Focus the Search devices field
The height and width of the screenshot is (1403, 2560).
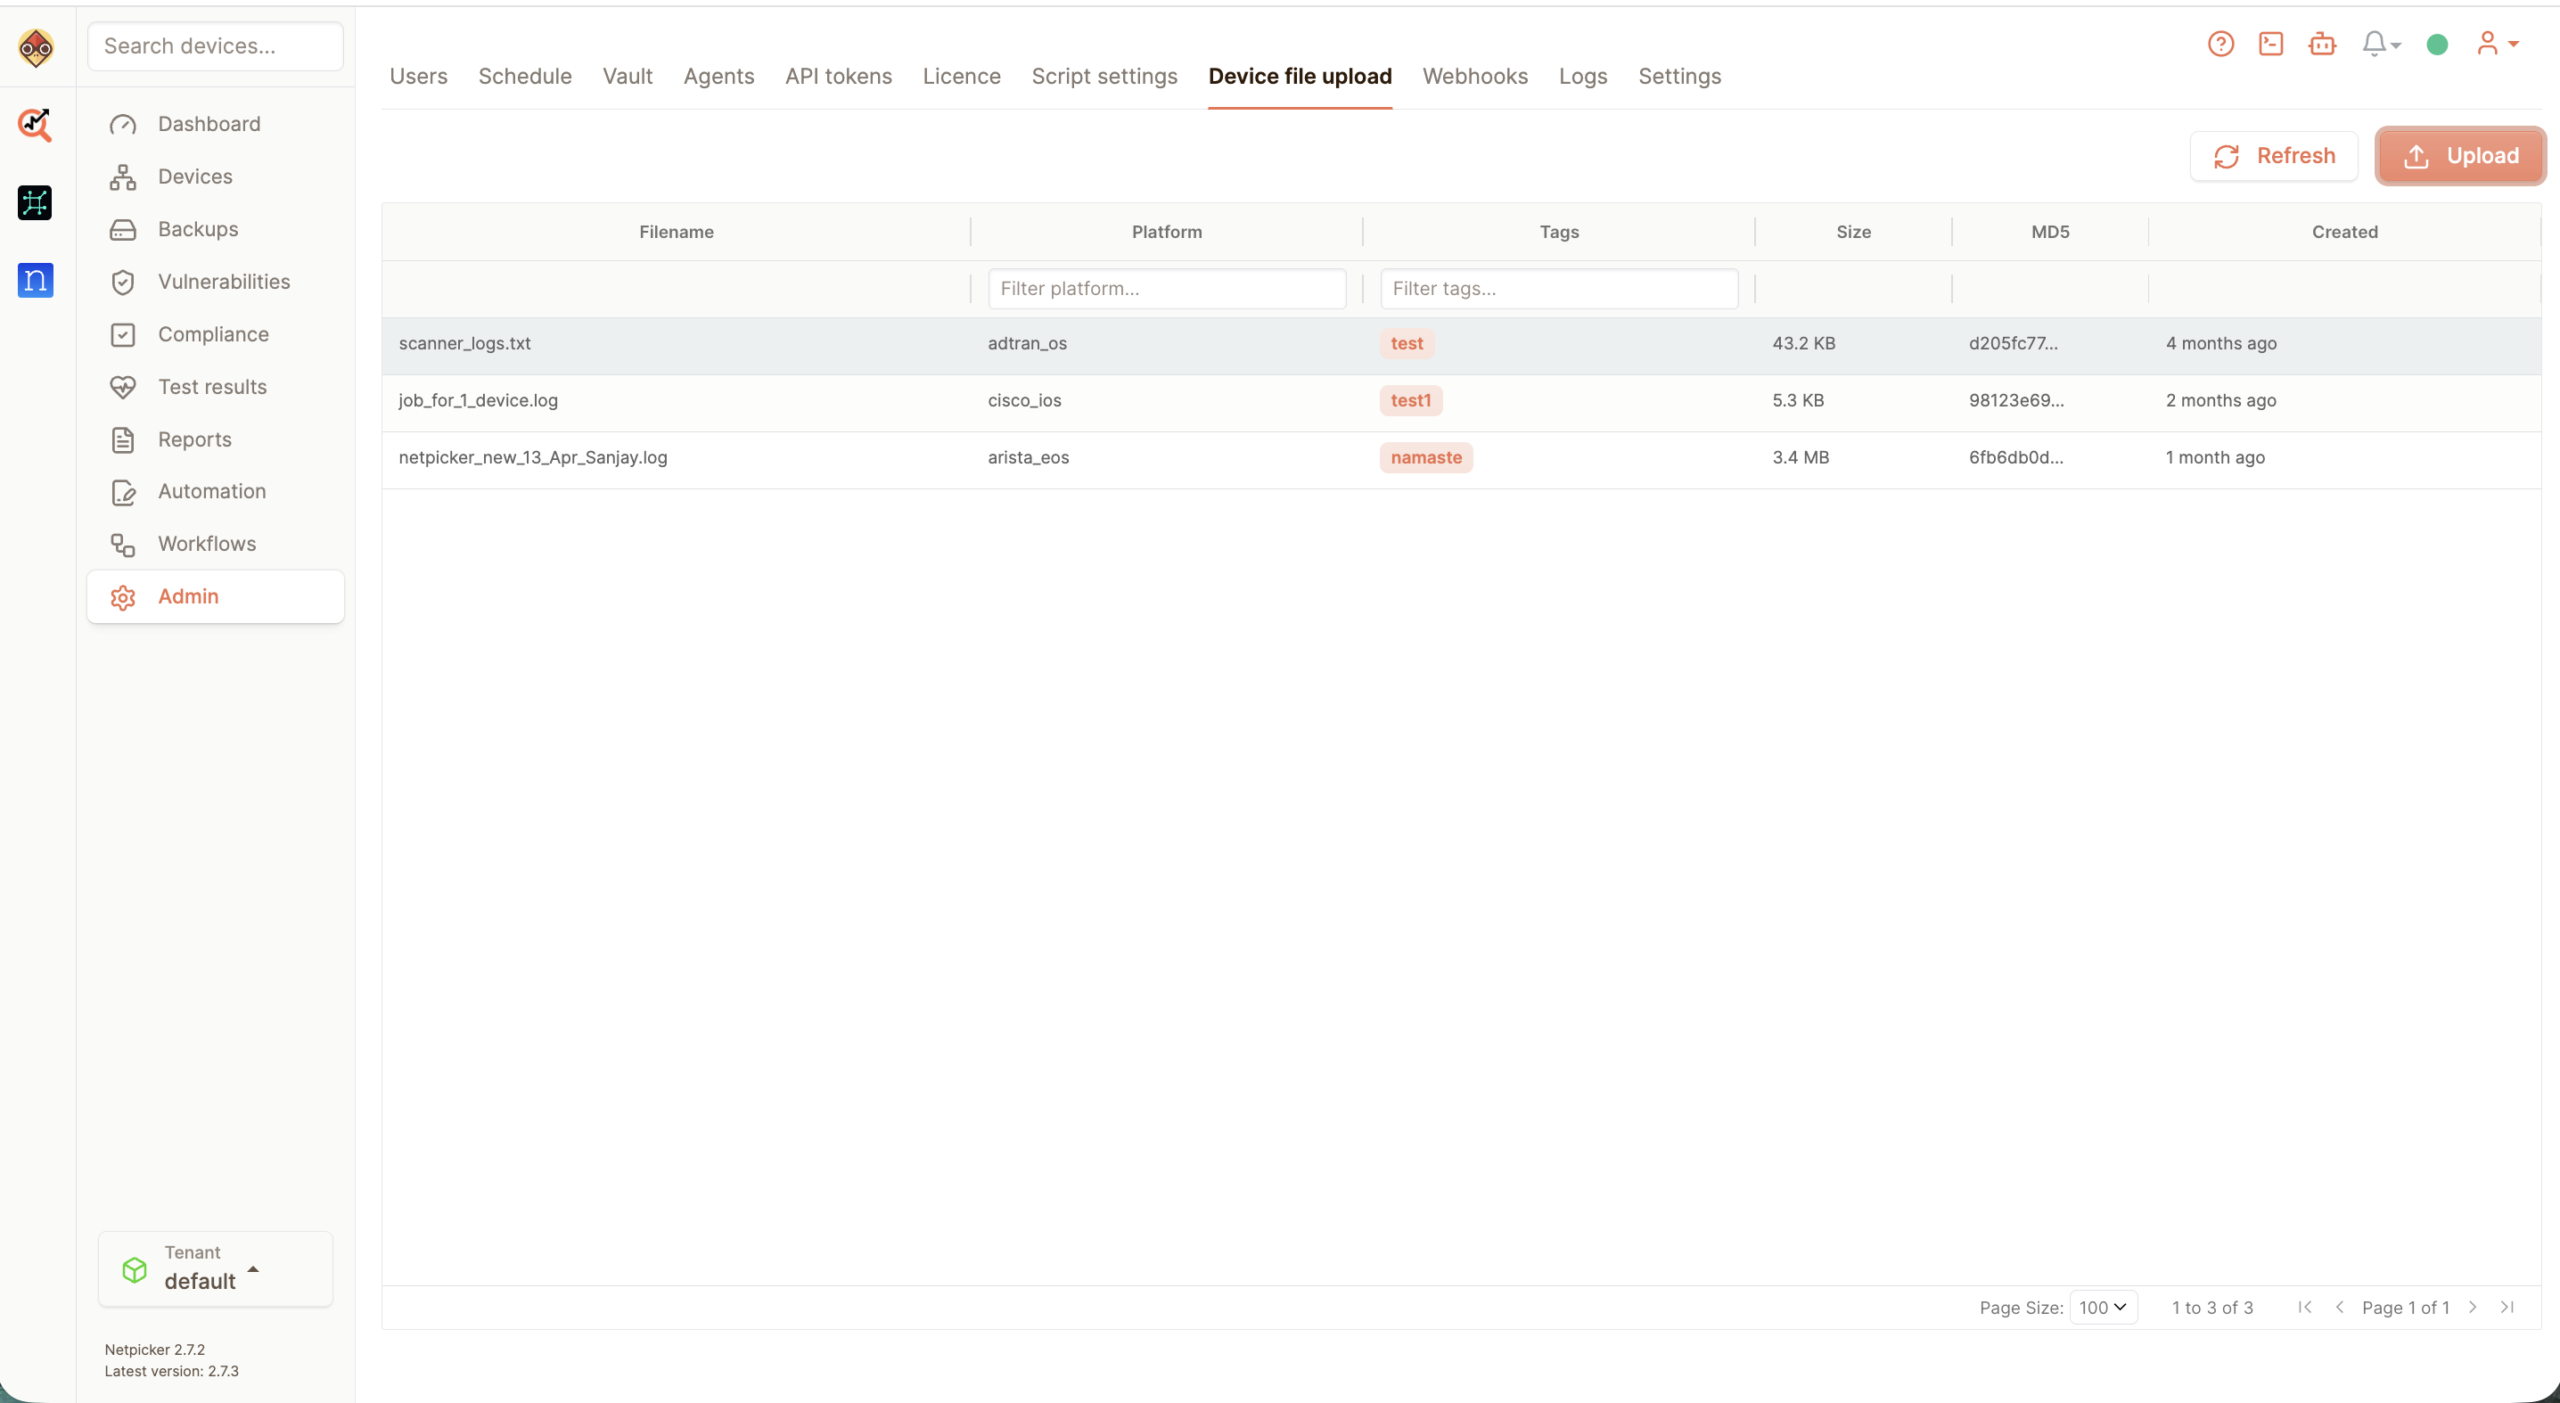(215, 46)
